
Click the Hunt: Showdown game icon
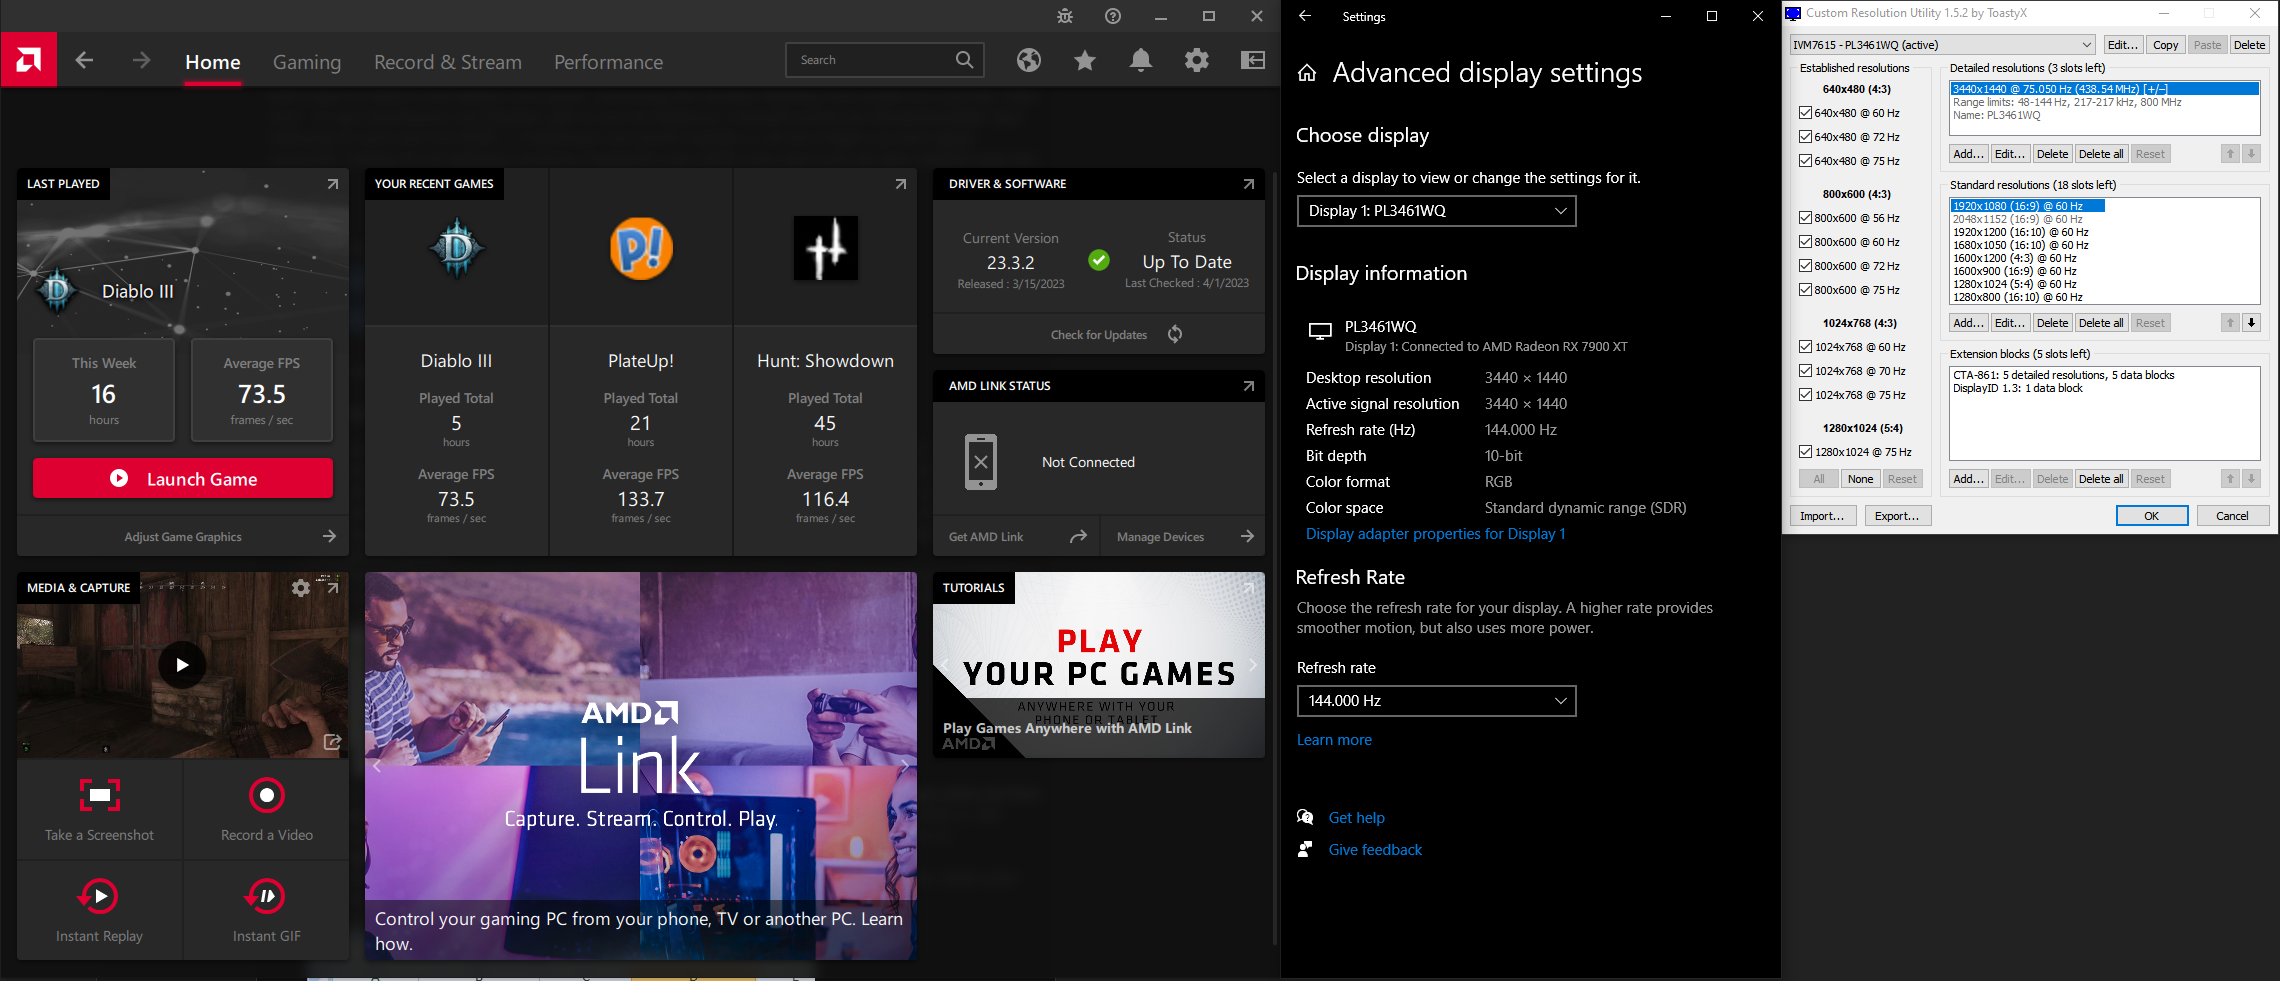(x=826, y=248)
